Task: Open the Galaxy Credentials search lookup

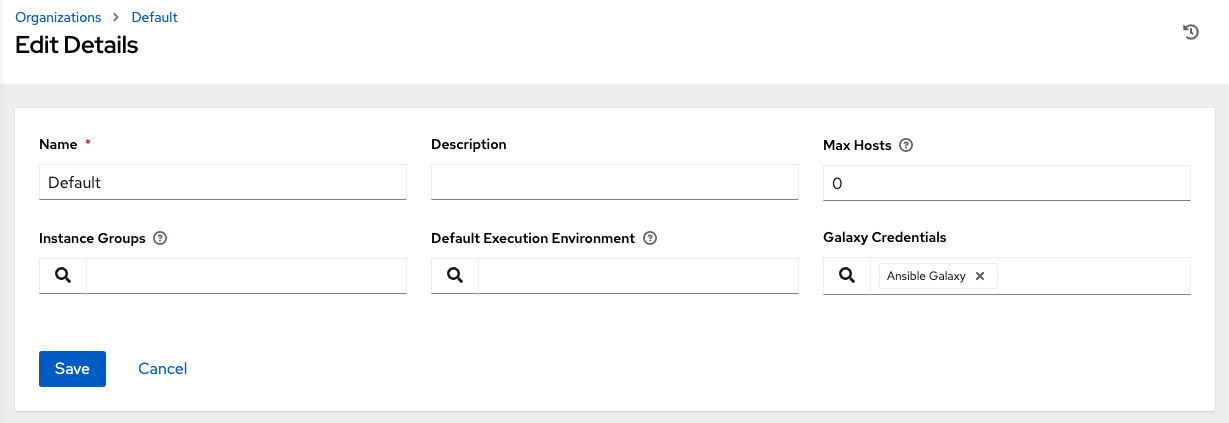Action: tap(847, 276)
